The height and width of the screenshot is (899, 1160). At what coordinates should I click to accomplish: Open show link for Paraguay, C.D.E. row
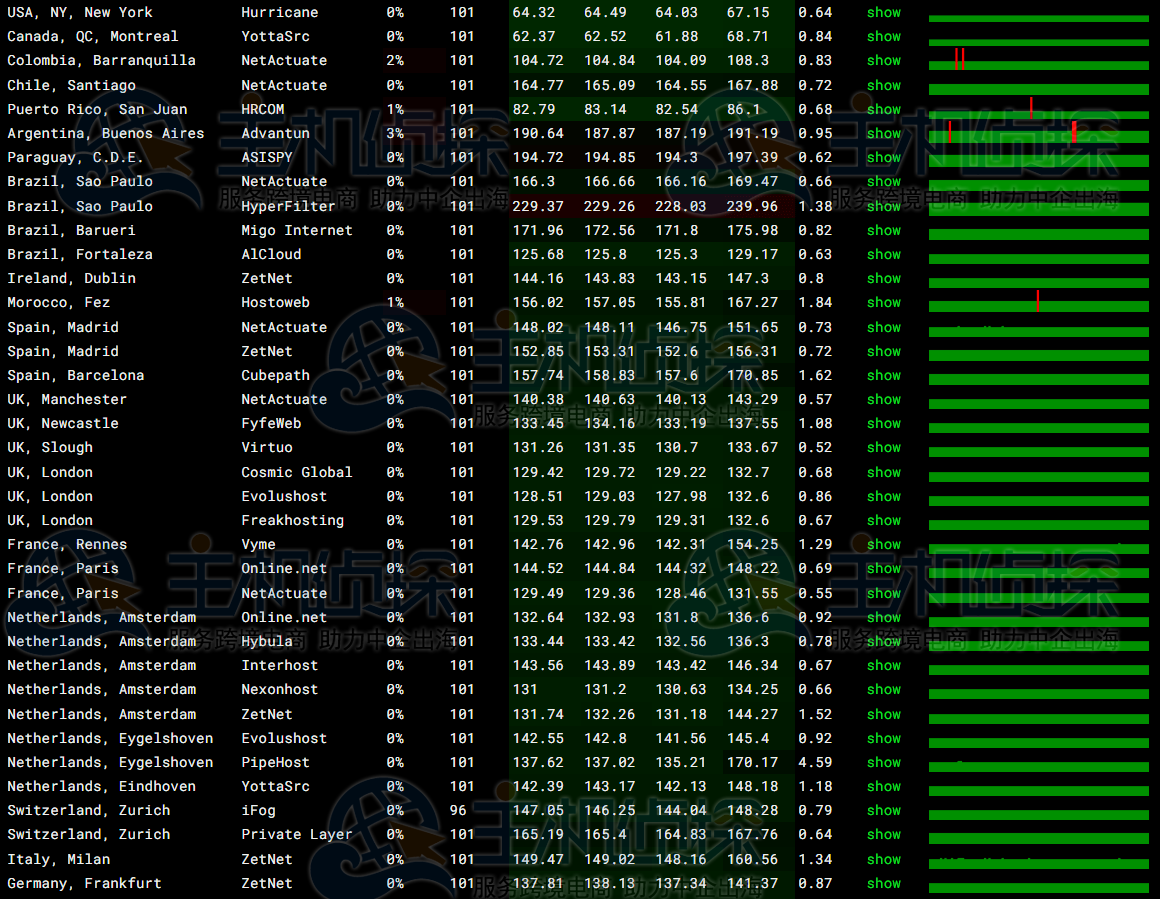[x=883, y=158]
